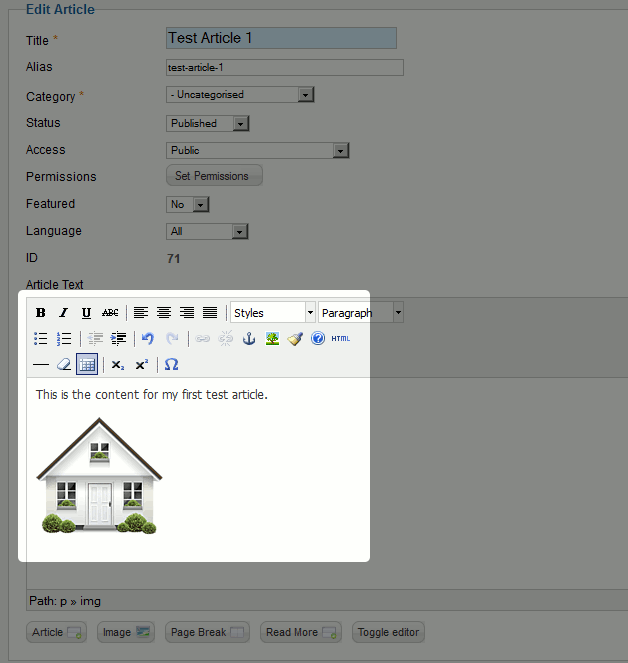Image resolution: width=628 pixels, height=663 pixels.
Task: Click the Set Permissions button
Action: (214, 175)
